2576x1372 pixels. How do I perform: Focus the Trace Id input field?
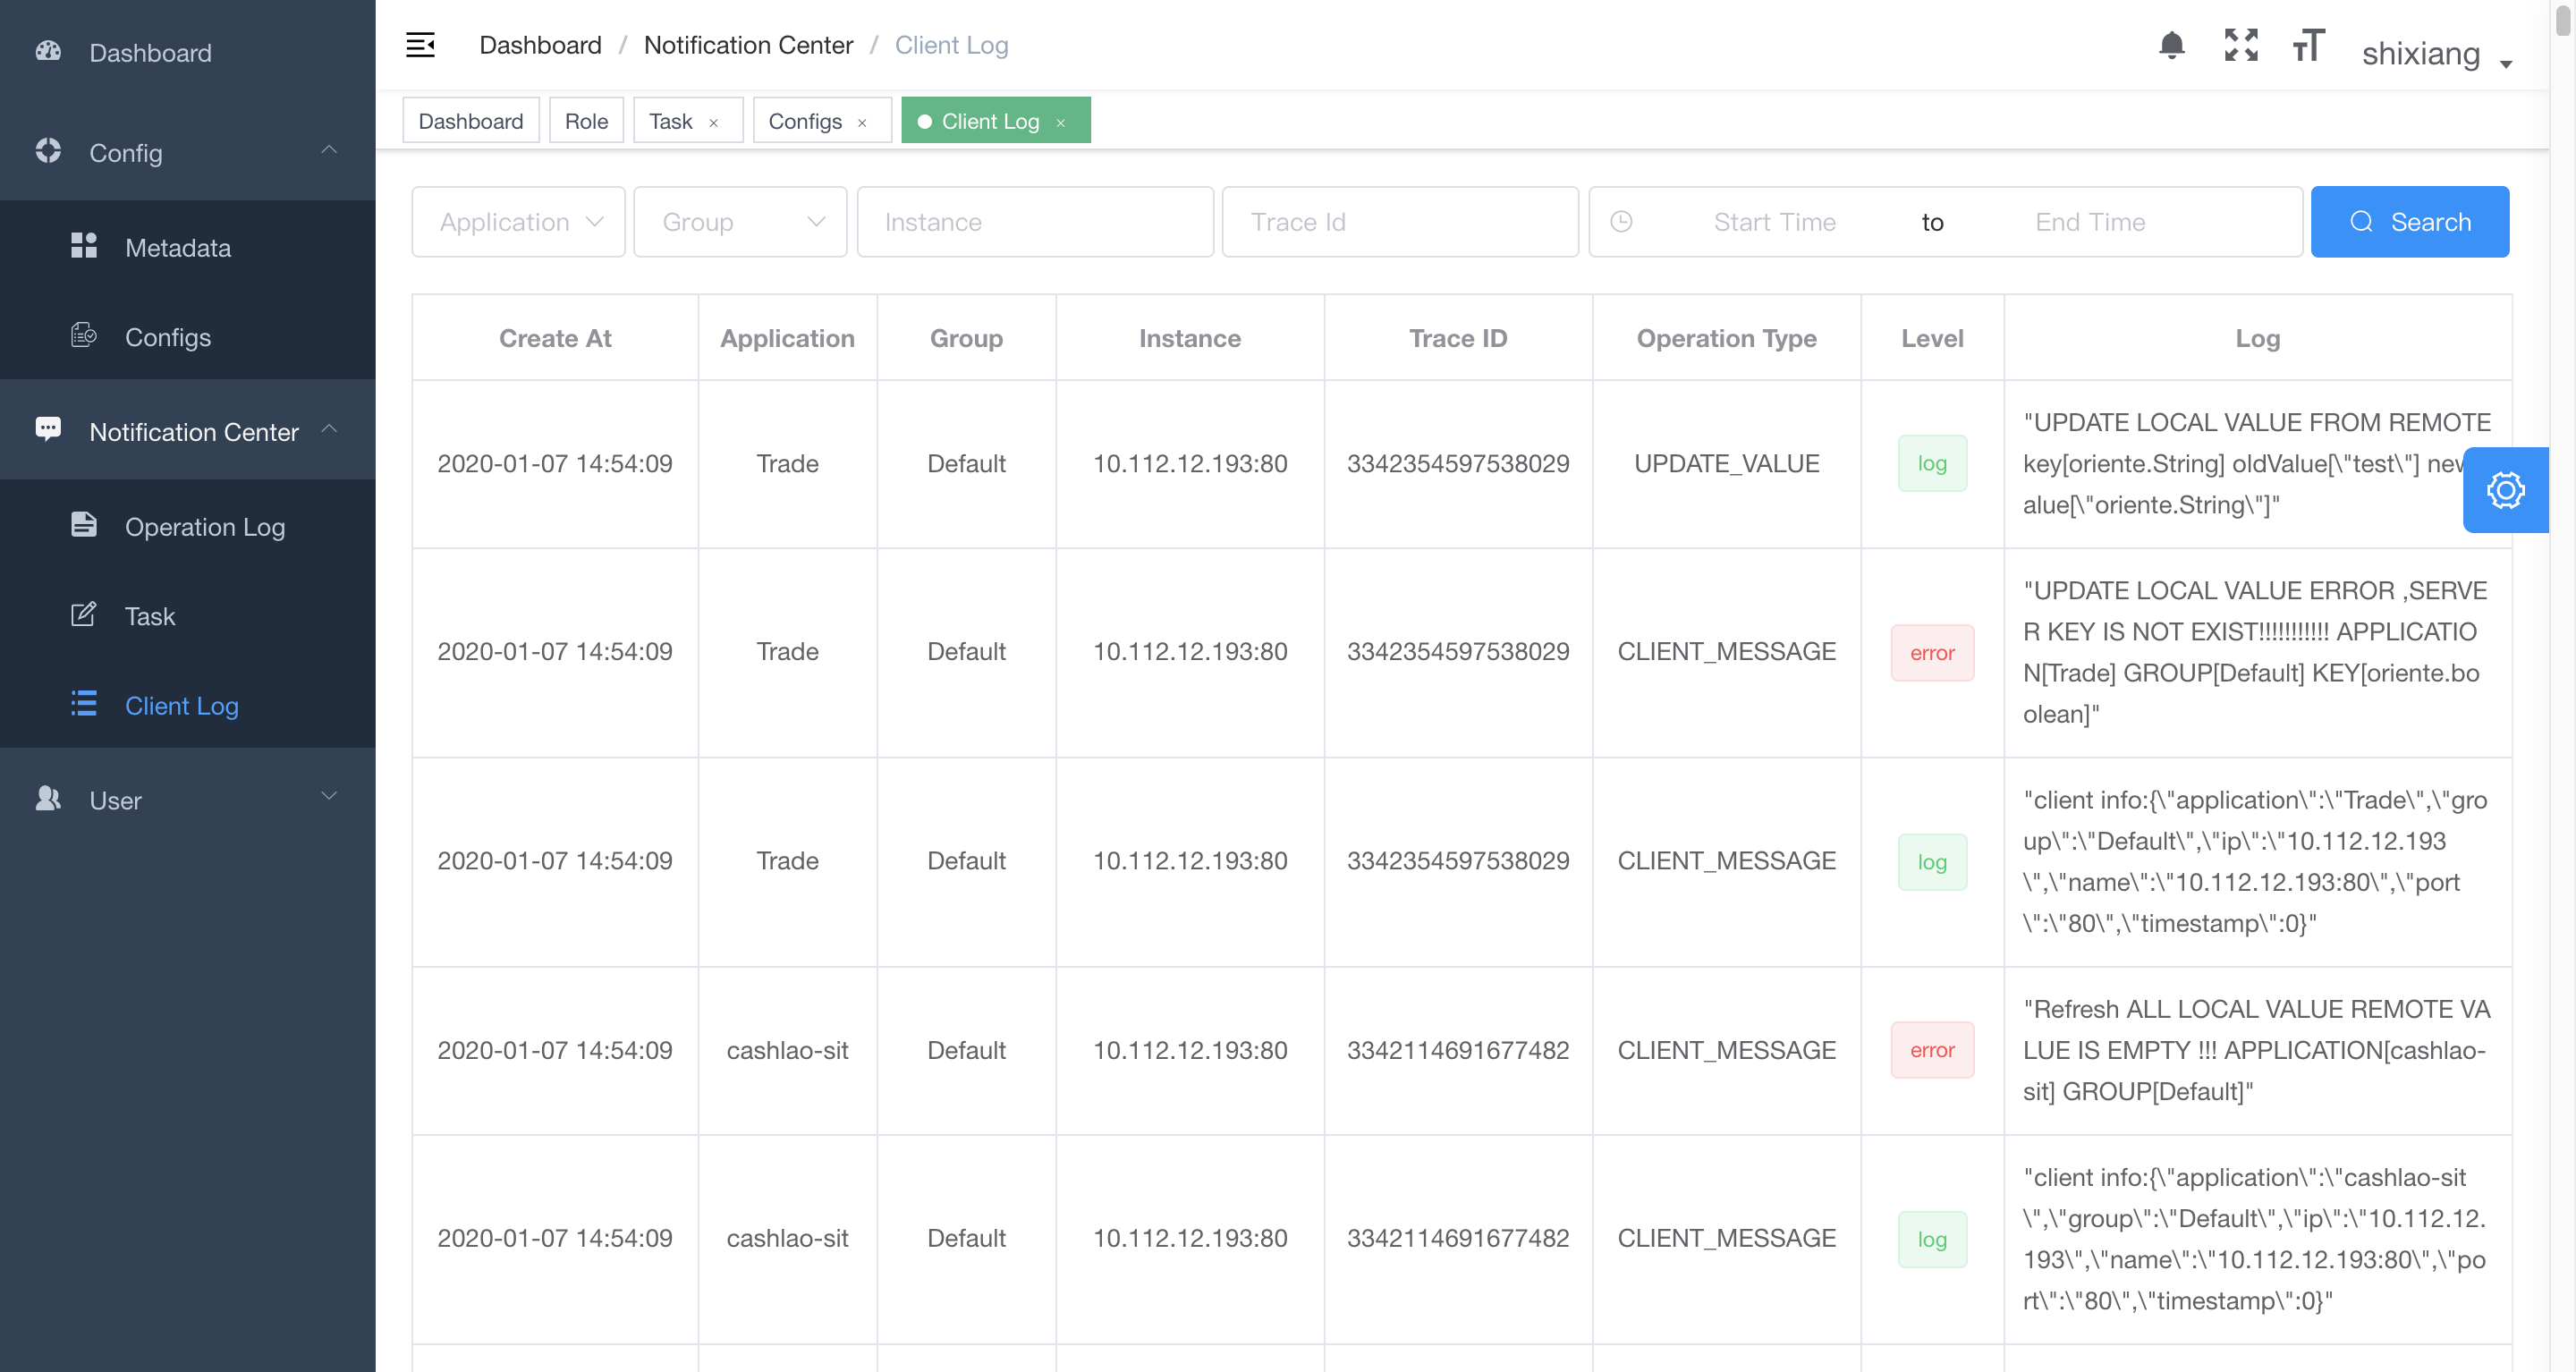pos(1399,222)
